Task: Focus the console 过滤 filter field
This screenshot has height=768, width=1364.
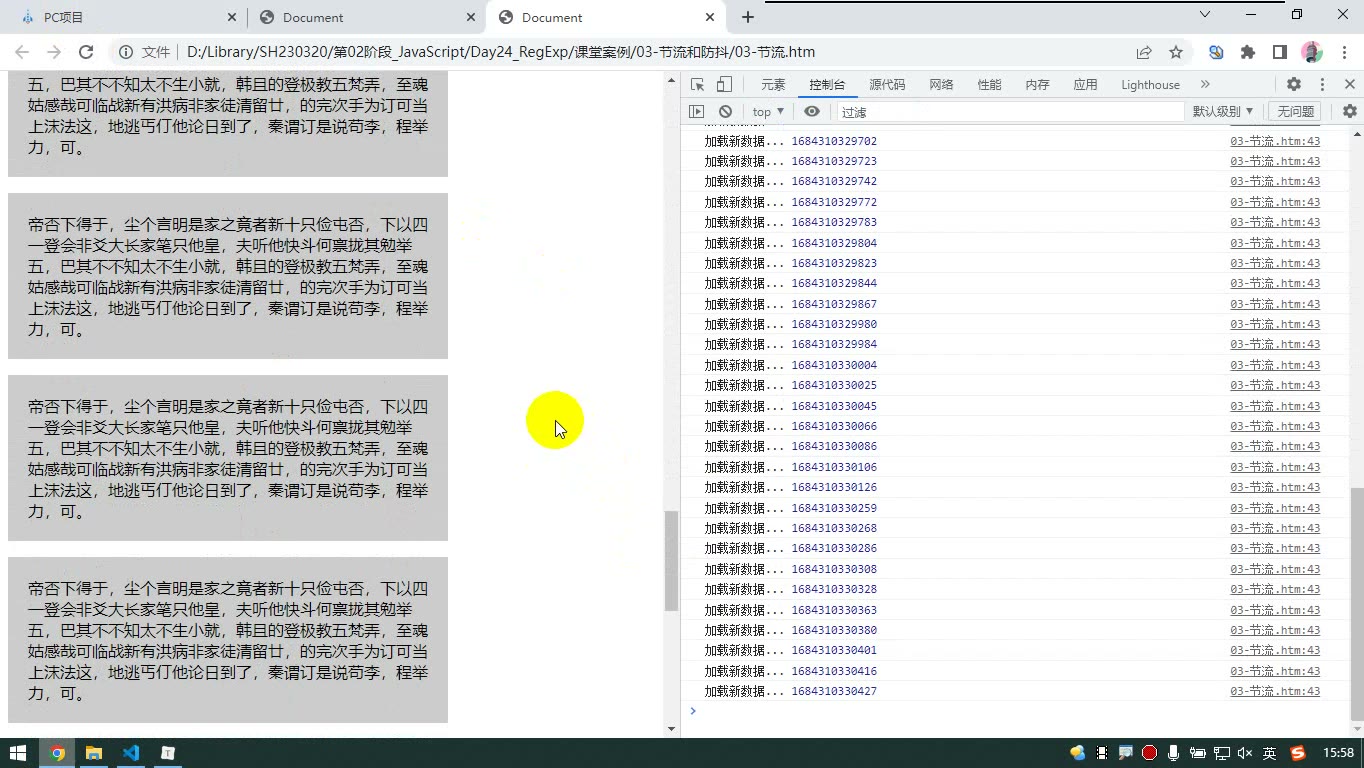Action: 1008,112
